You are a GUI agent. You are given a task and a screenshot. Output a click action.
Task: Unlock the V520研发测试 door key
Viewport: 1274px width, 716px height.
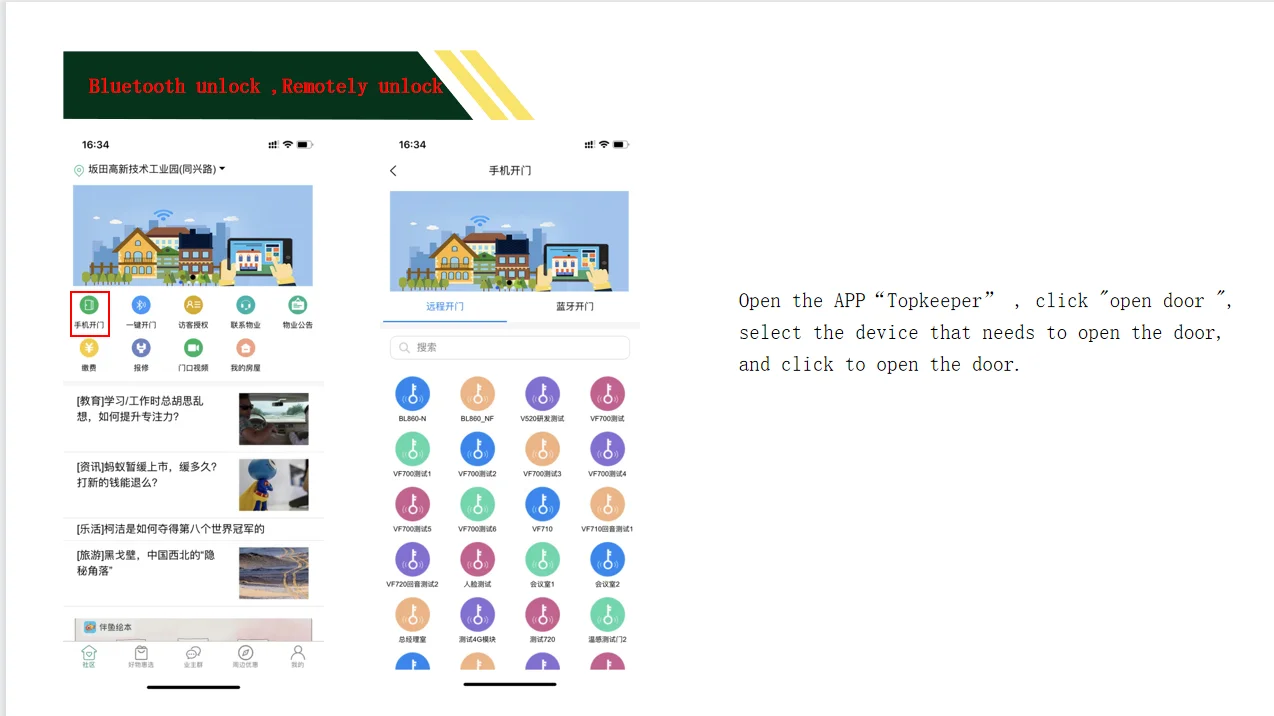pos(542,394)
